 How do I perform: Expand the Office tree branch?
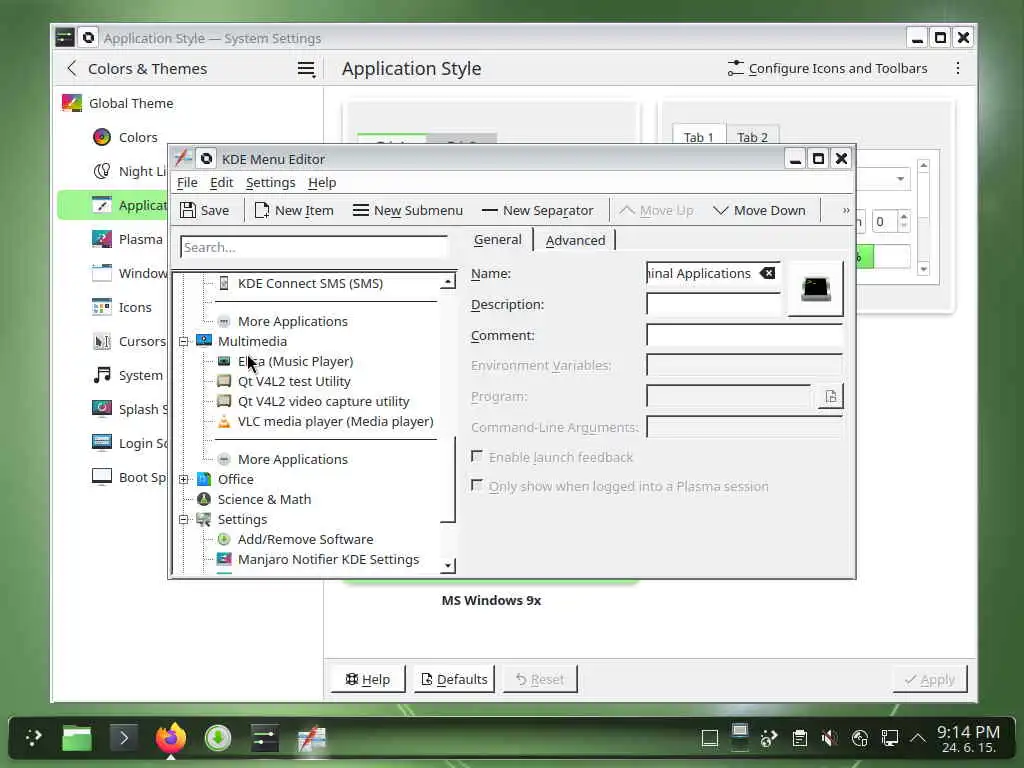click(x=184, y=479)
